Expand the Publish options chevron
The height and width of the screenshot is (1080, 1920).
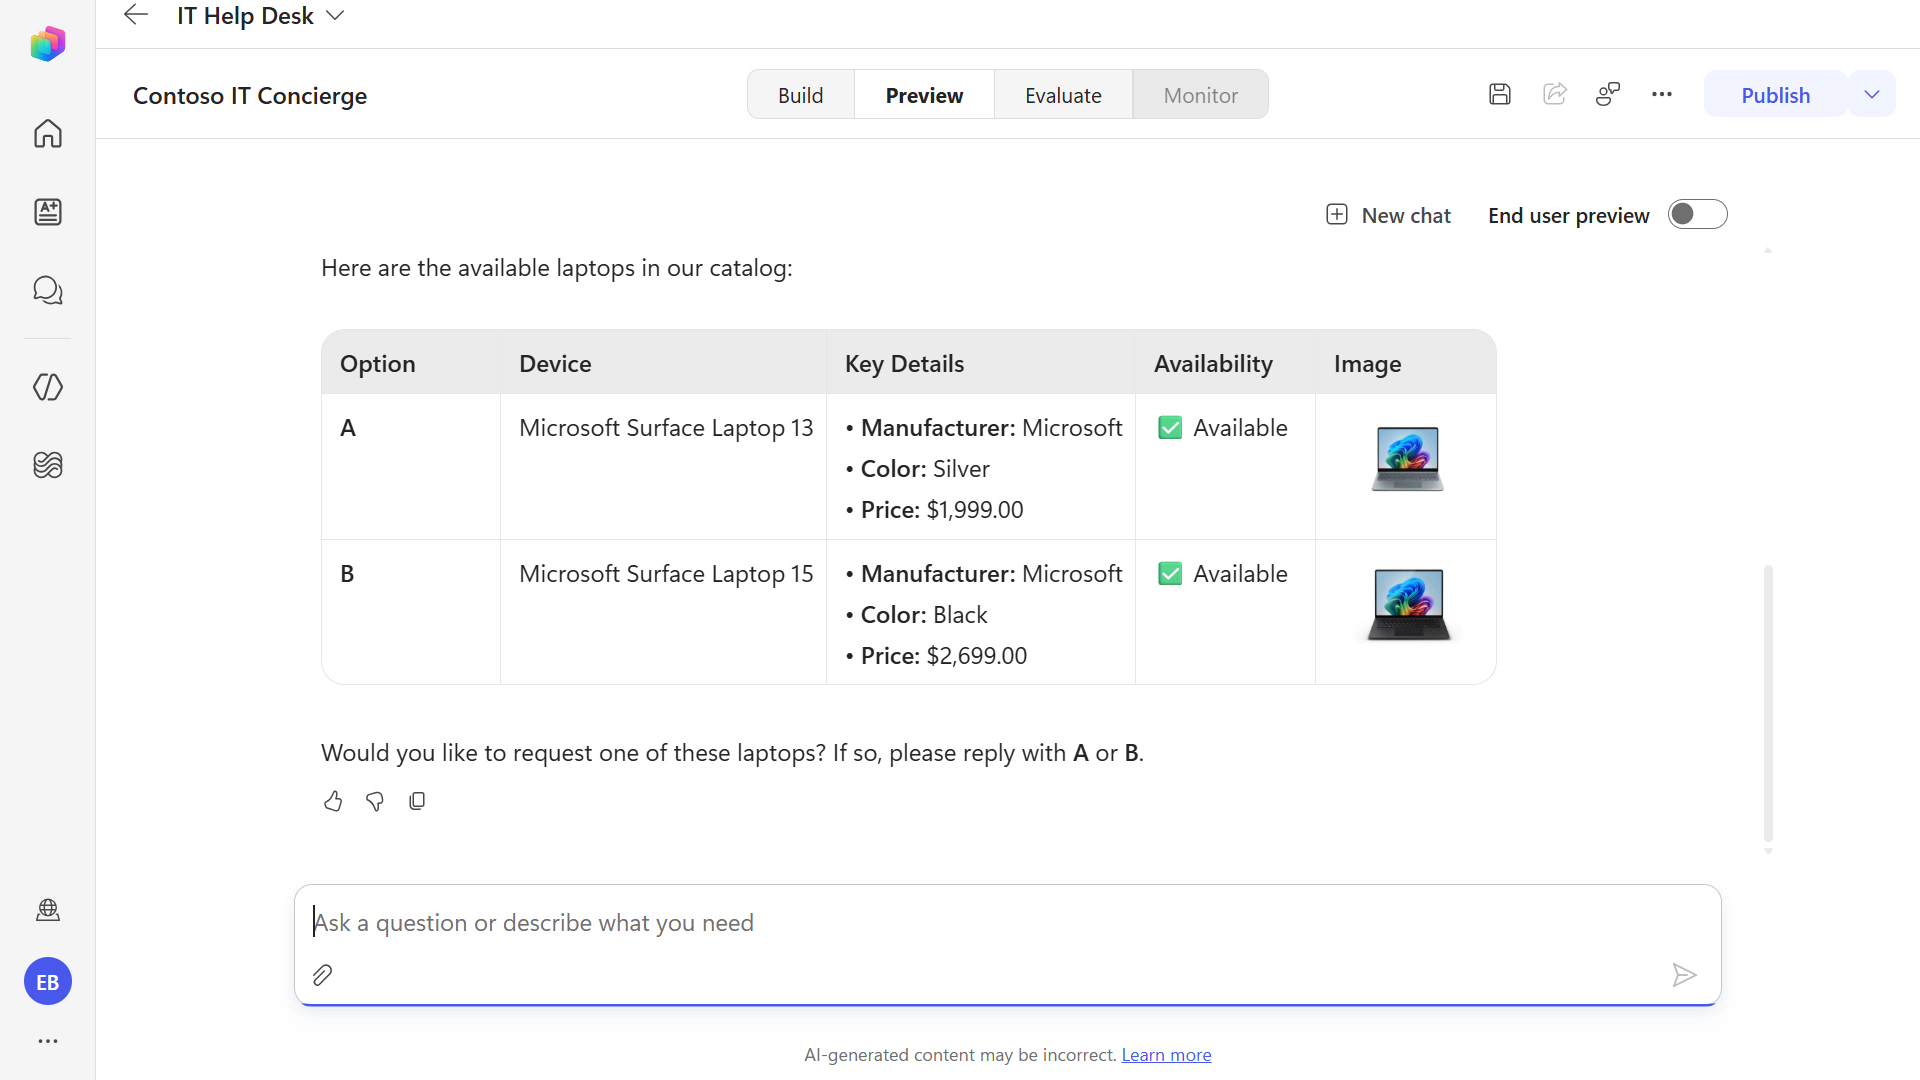coord(1872,94)
